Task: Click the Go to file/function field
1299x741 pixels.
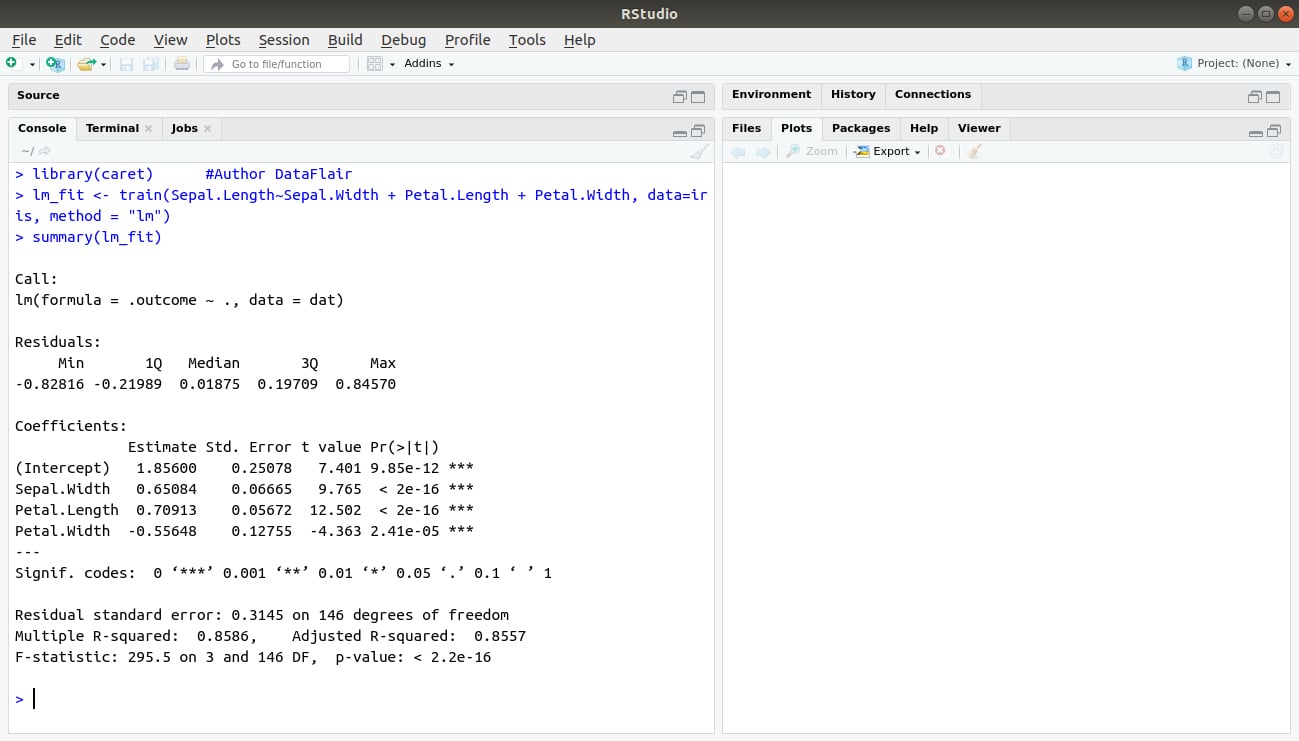Action: tap(278, 64)
